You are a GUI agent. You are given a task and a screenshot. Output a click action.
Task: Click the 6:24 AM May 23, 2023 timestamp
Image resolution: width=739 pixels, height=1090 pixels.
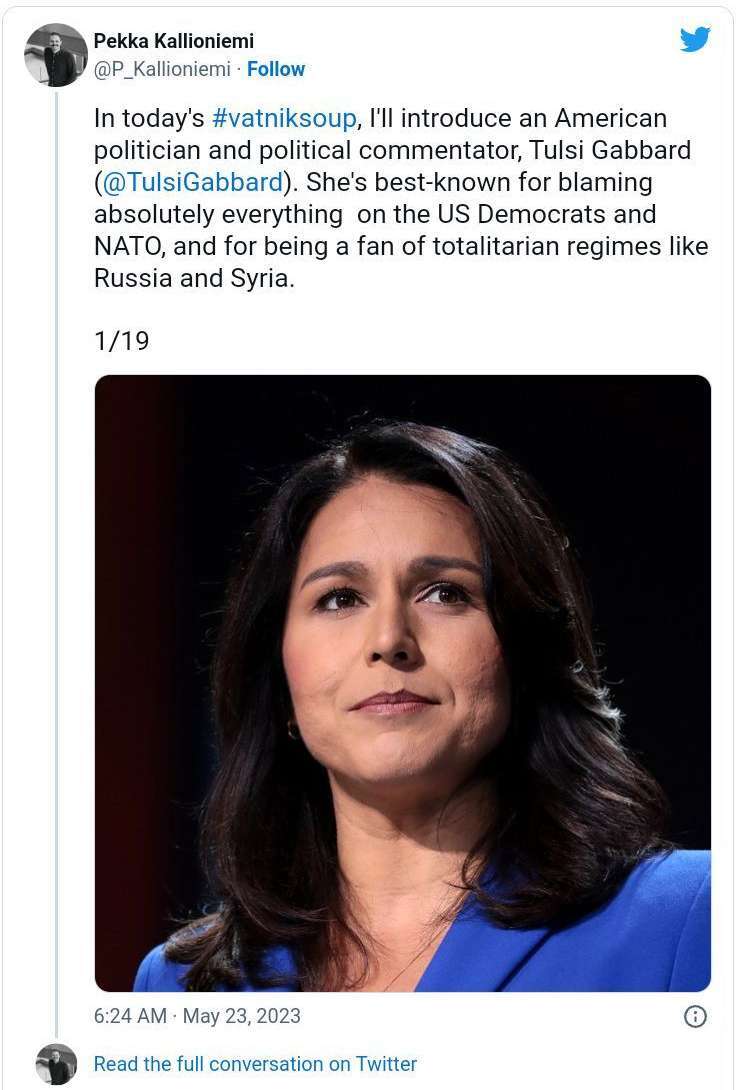[197, 1016]
